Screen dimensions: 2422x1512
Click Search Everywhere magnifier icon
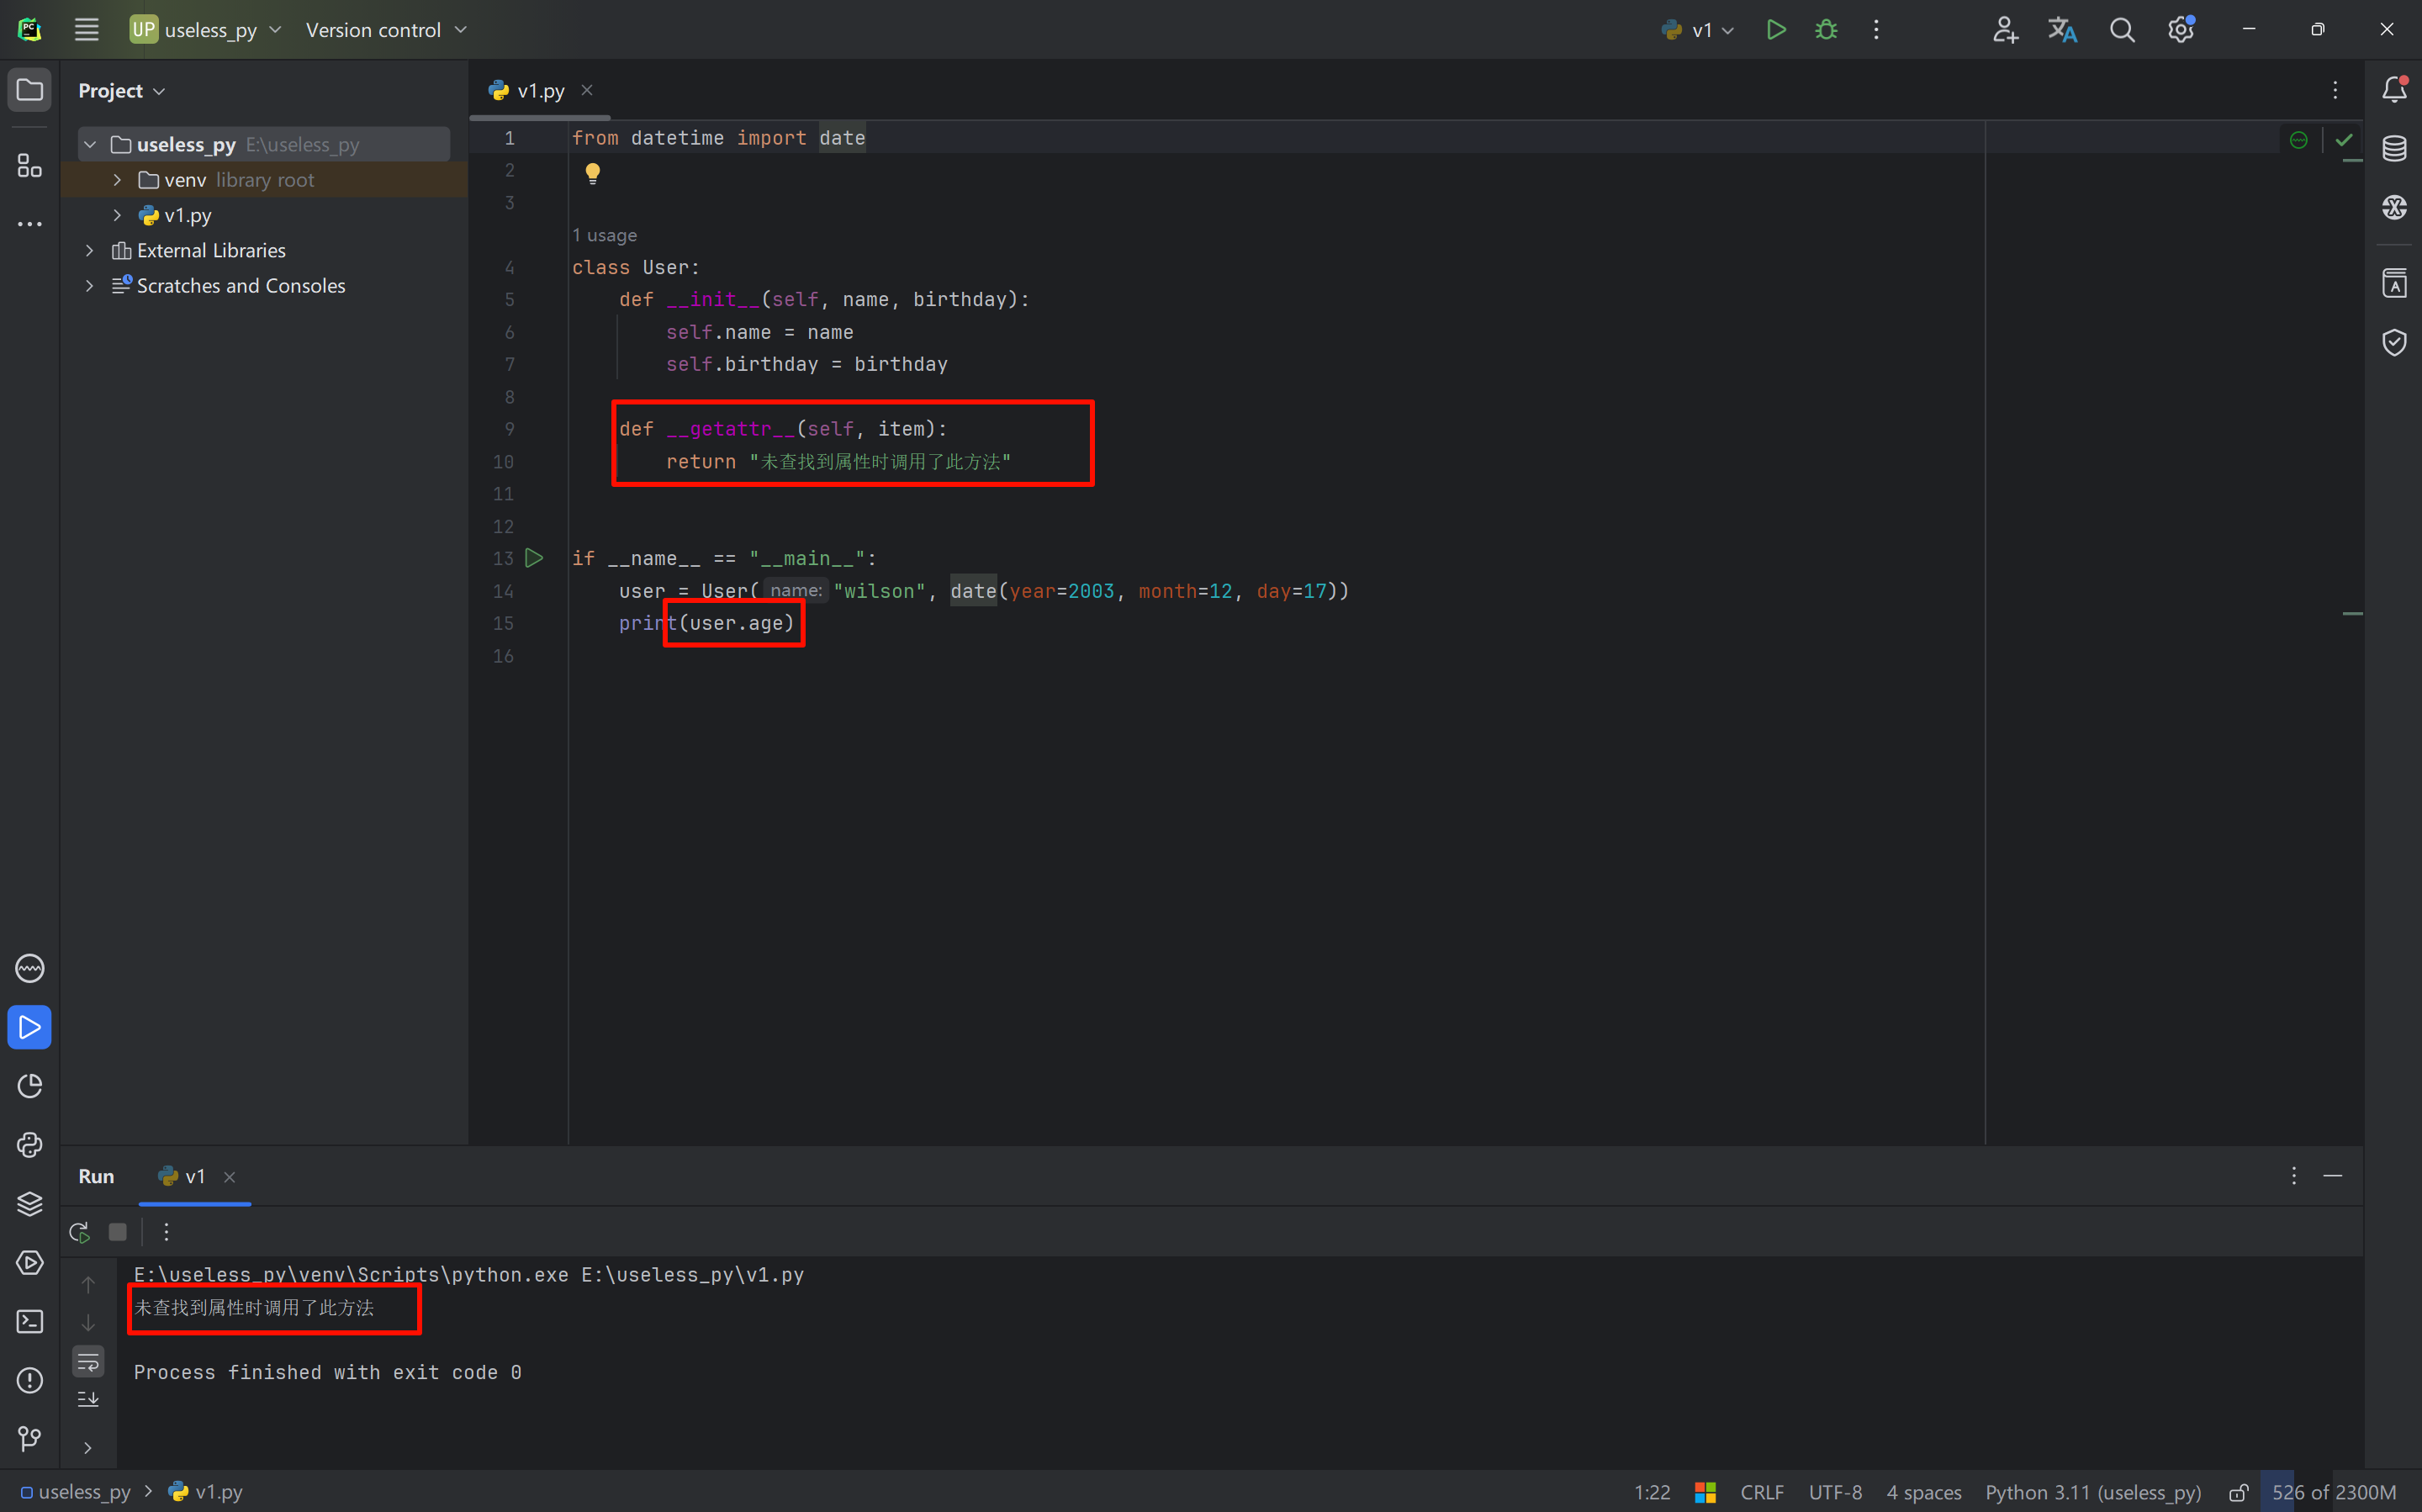(x=2122, y=30)
